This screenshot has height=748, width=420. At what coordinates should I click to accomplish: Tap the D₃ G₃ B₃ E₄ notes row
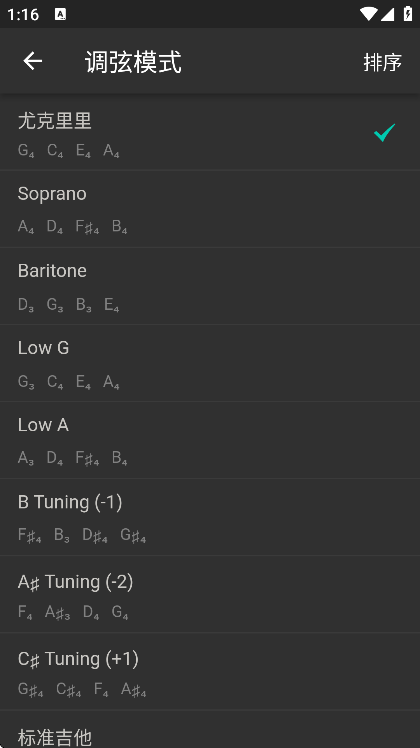(x=68, y=304)
